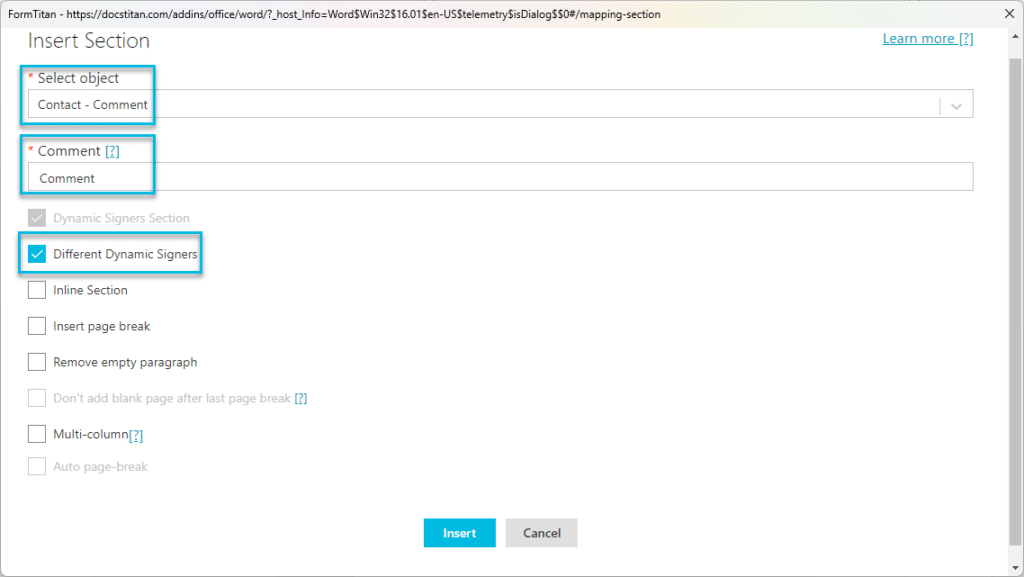Tick the Remove empty paragraph checkbox
Viewport: 1024px width, 577px height.
[37, 362]
